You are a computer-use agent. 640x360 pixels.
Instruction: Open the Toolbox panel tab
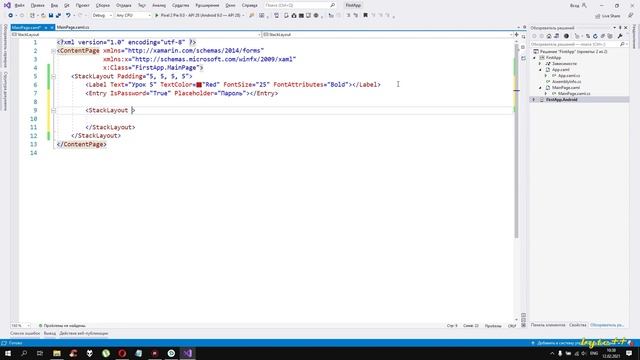point(548,325)
